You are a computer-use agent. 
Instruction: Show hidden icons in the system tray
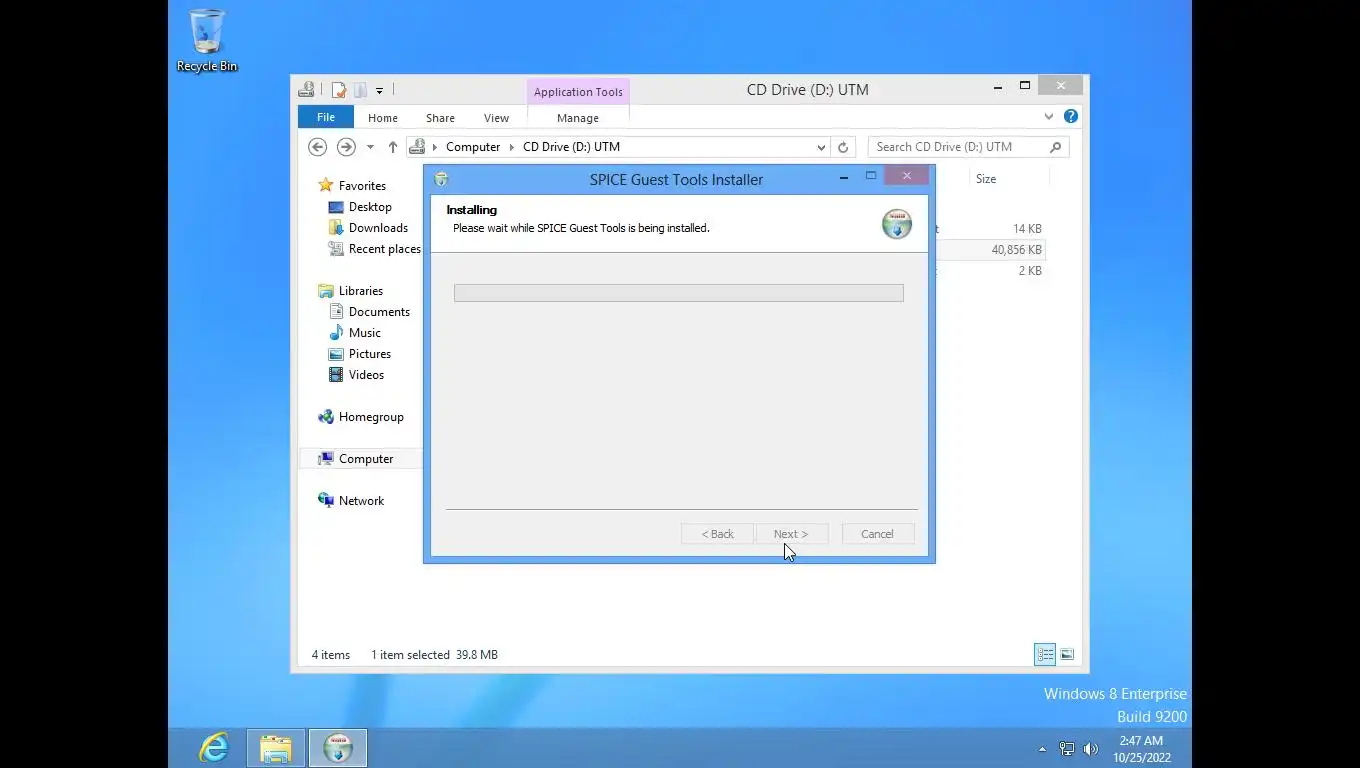pyautogui.click(x=1042, y=749)
